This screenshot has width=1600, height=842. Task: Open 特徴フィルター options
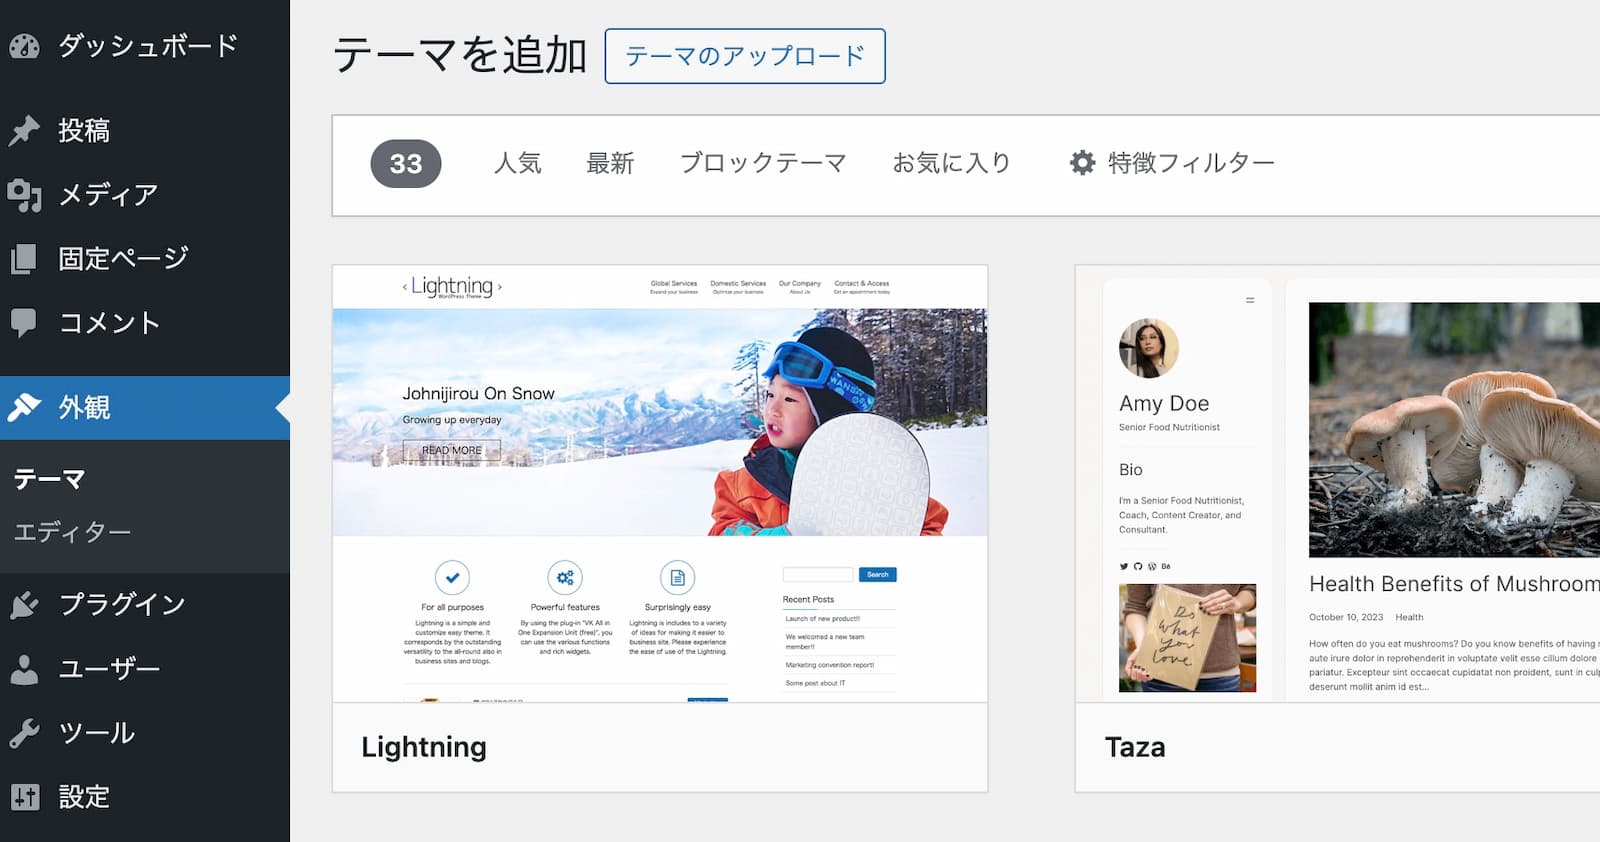1172,163
